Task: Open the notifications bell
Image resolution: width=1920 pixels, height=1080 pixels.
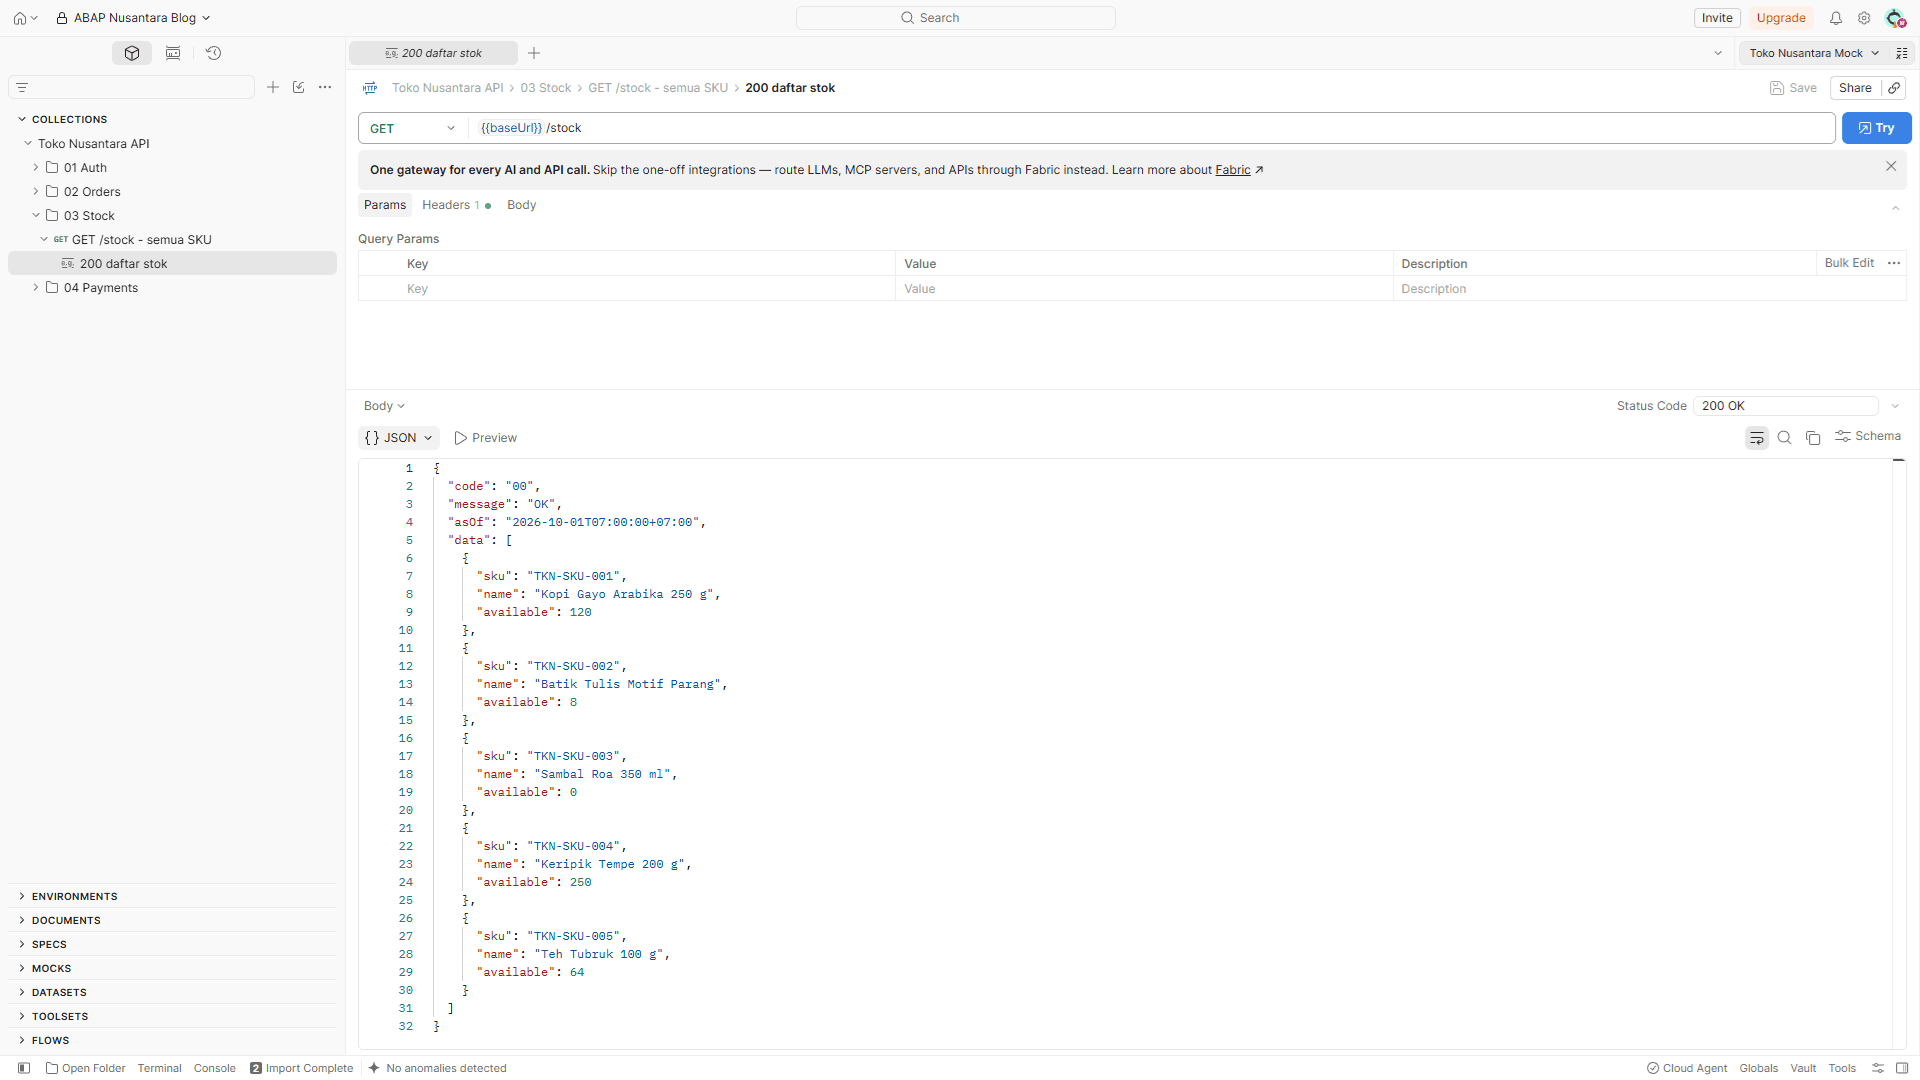Action: 1836,18
